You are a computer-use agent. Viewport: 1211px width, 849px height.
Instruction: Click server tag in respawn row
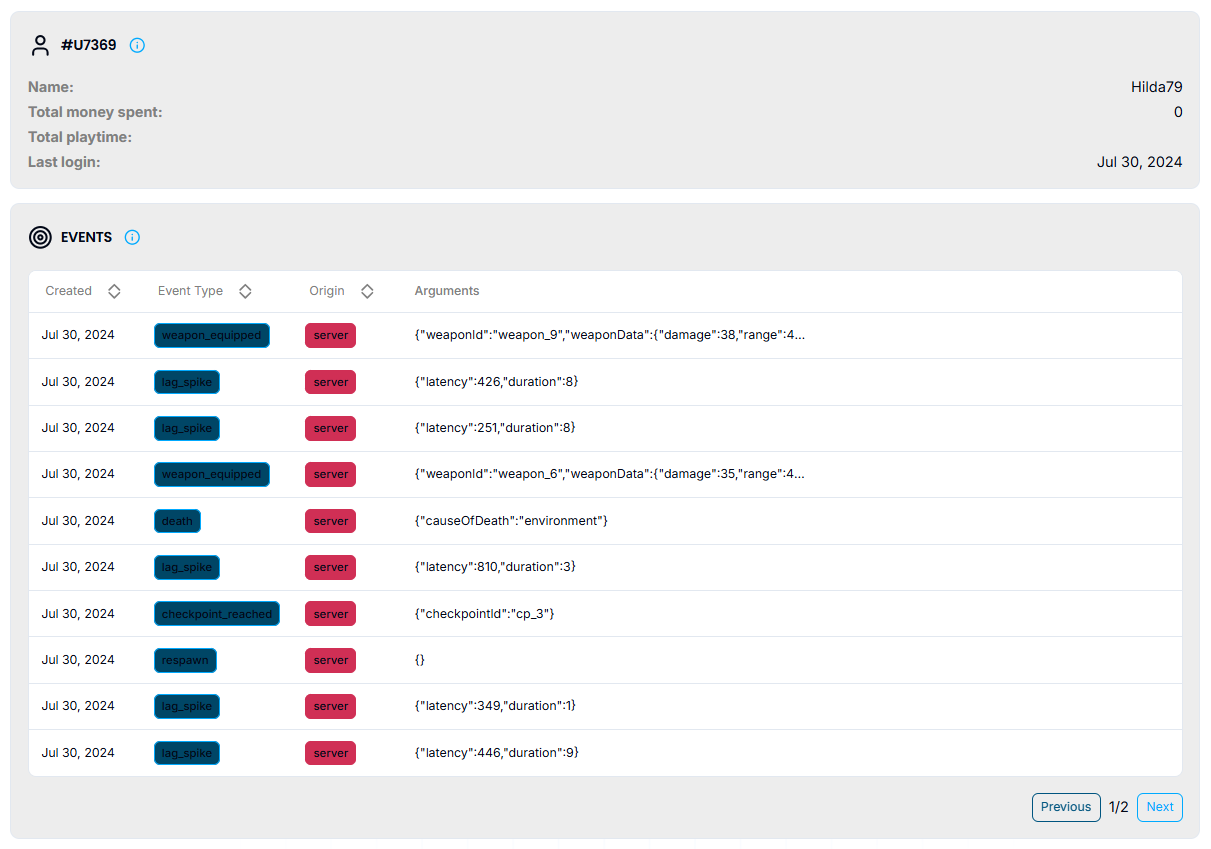[x=331, y=660]
